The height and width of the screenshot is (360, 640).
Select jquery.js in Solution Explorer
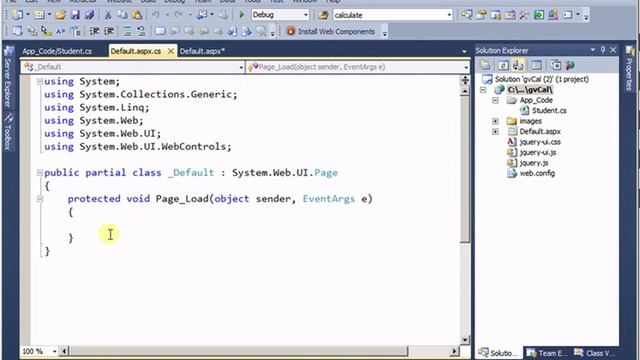tap(533, 163)
